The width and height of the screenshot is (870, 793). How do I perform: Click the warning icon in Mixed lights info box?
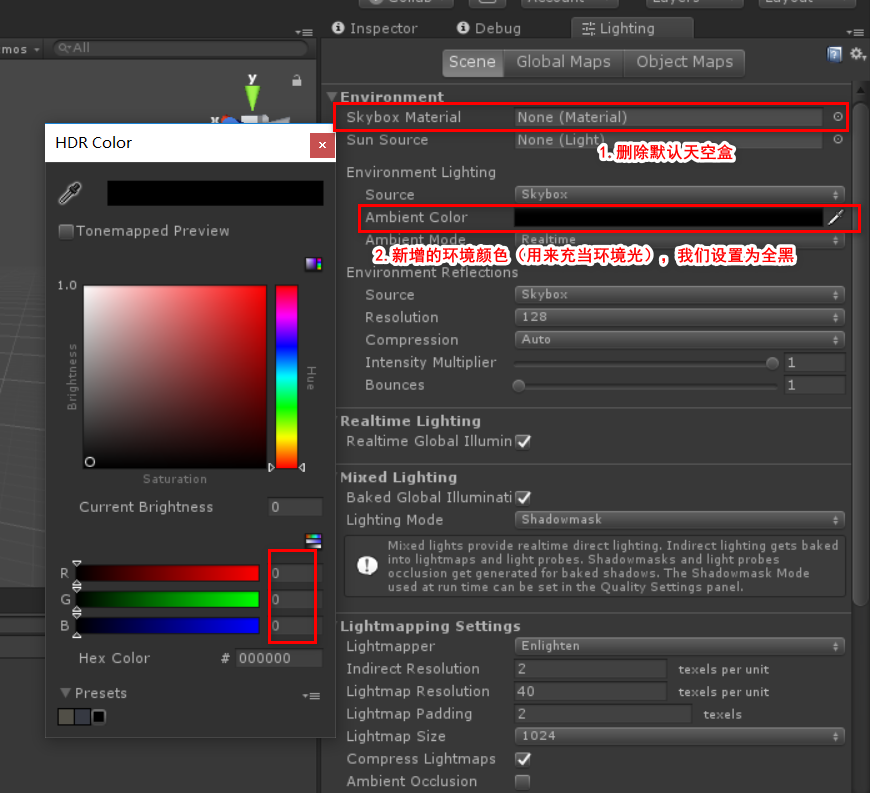367,566
